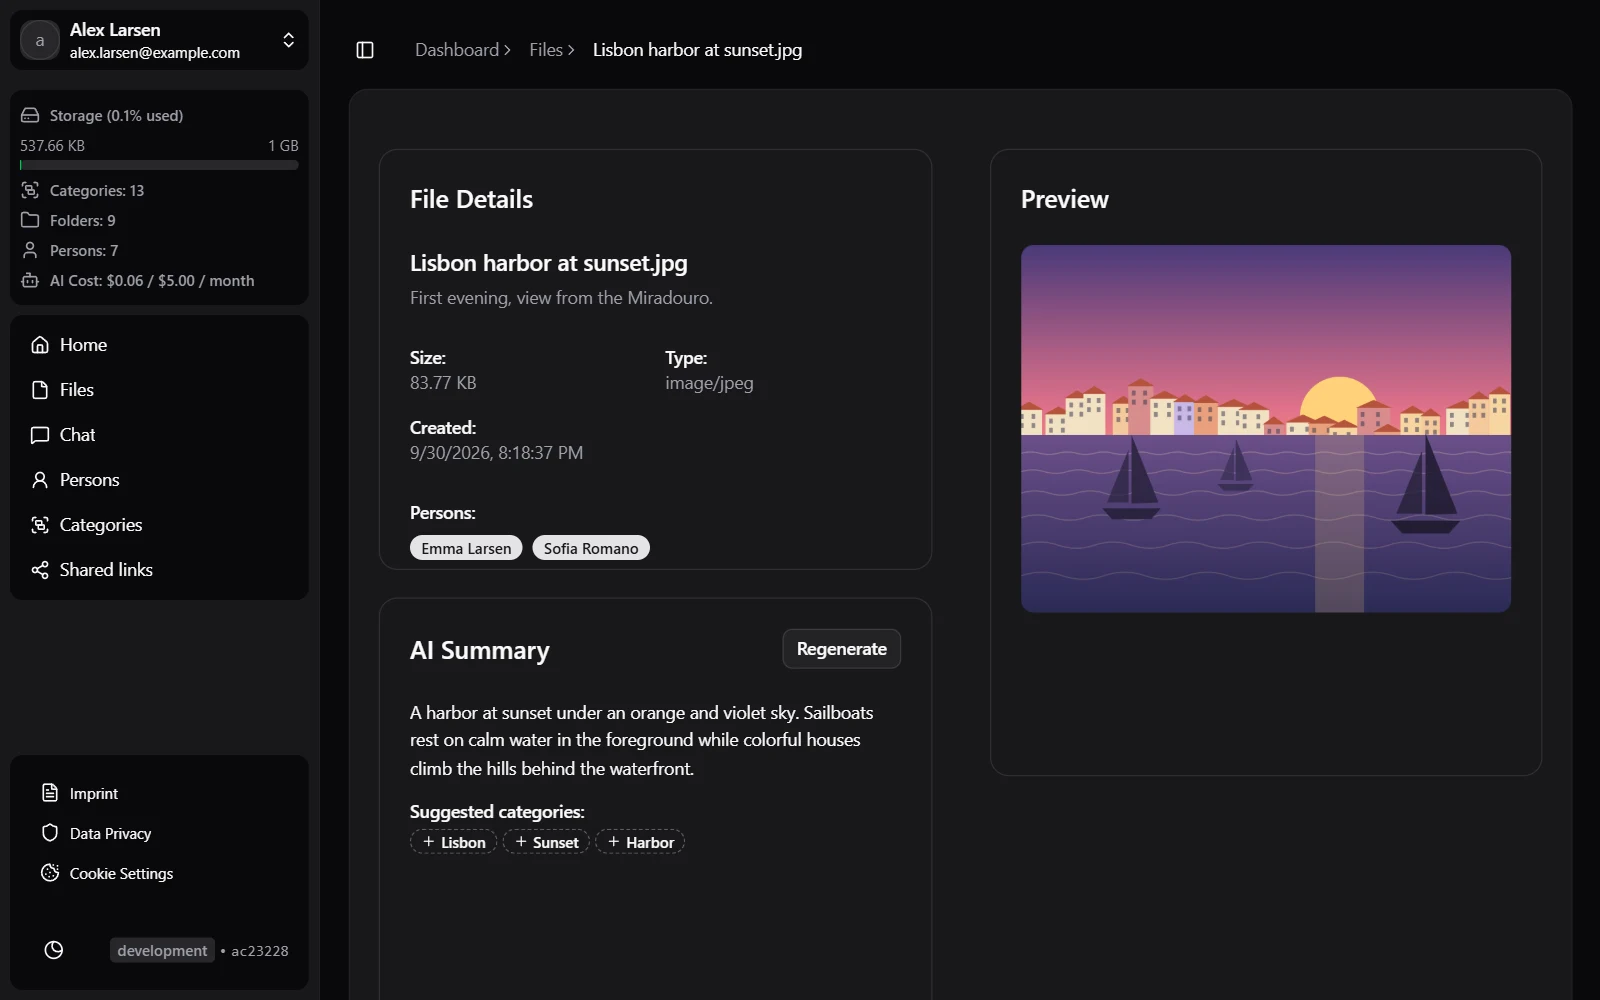Image resolution: width=1600 pixels, height=1000 pixels.
Task: Click the Dashboard breadcrumb
Action: (457, 50)
